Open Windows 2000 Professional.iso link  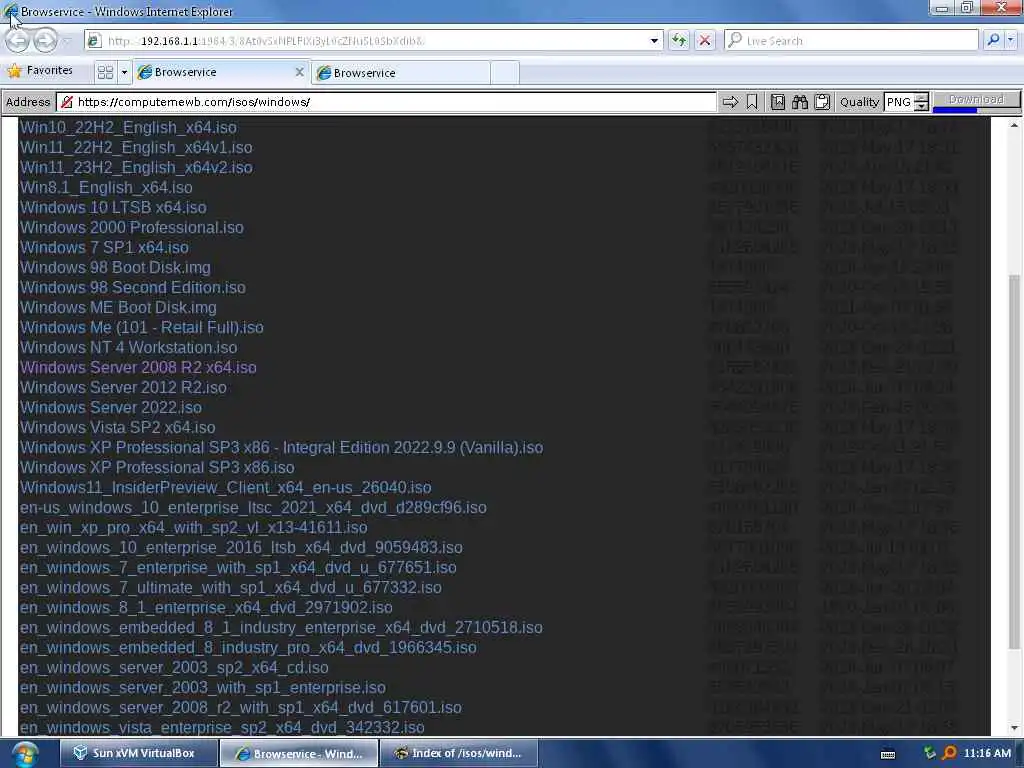coord(131,227)
